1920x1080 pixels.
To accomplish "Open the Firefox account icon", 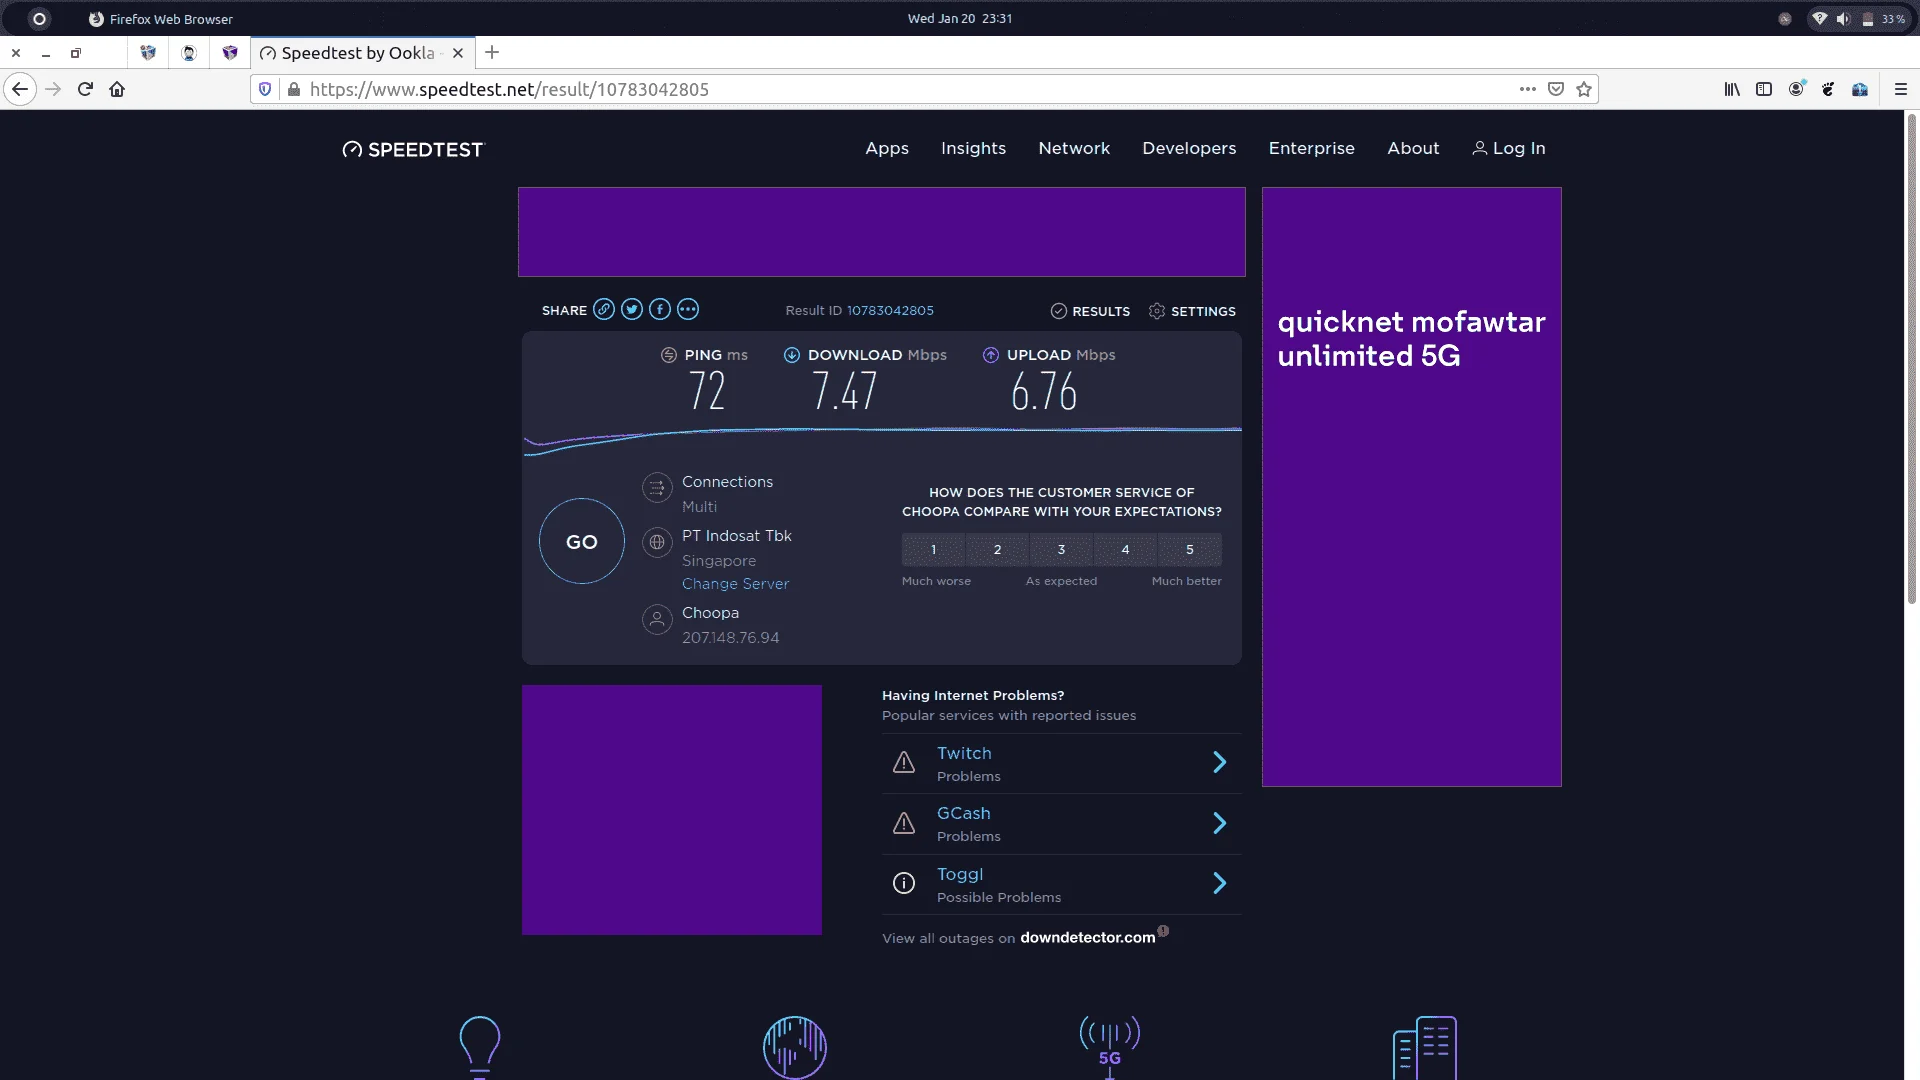I will [1797, 89].
